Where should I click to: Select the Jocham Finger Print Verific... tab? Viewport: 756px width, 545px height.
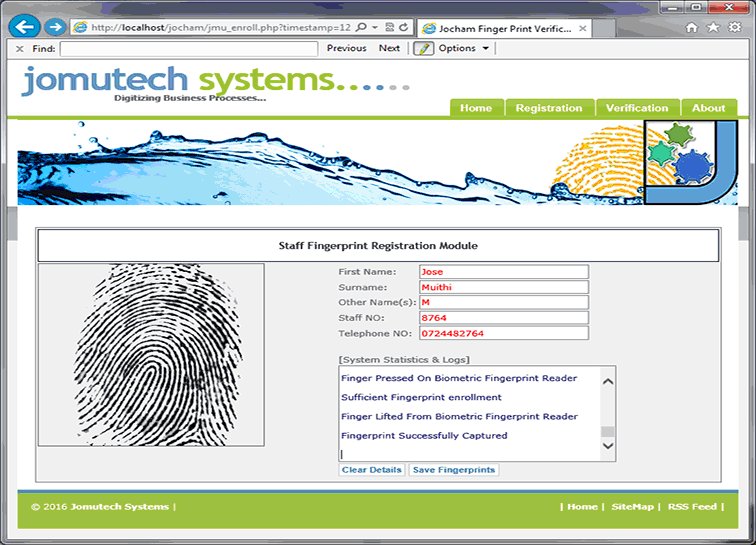pyautogui.click(x=504, y=28)
